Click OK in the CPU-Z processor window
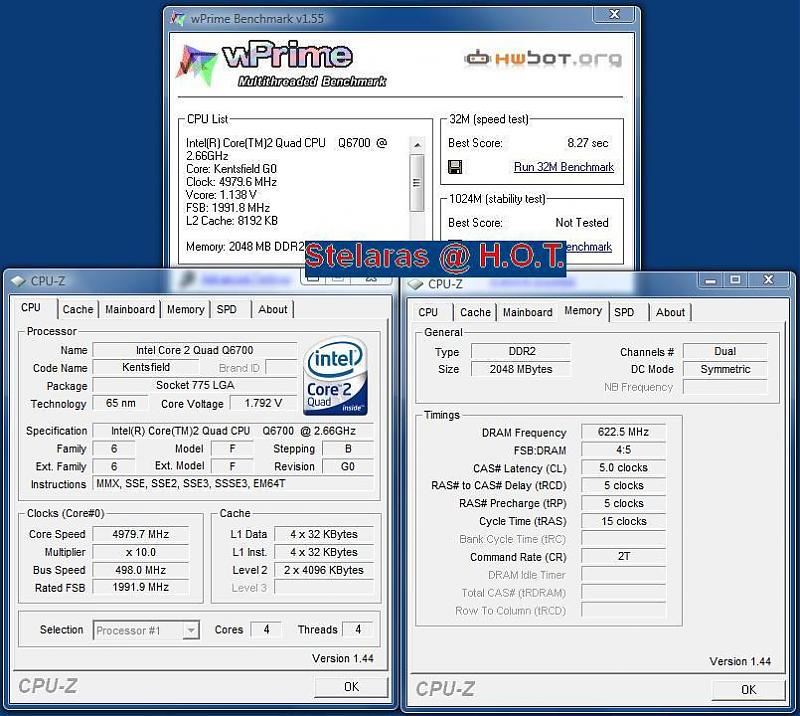800x716 pixels. click(x=351, y=687)
